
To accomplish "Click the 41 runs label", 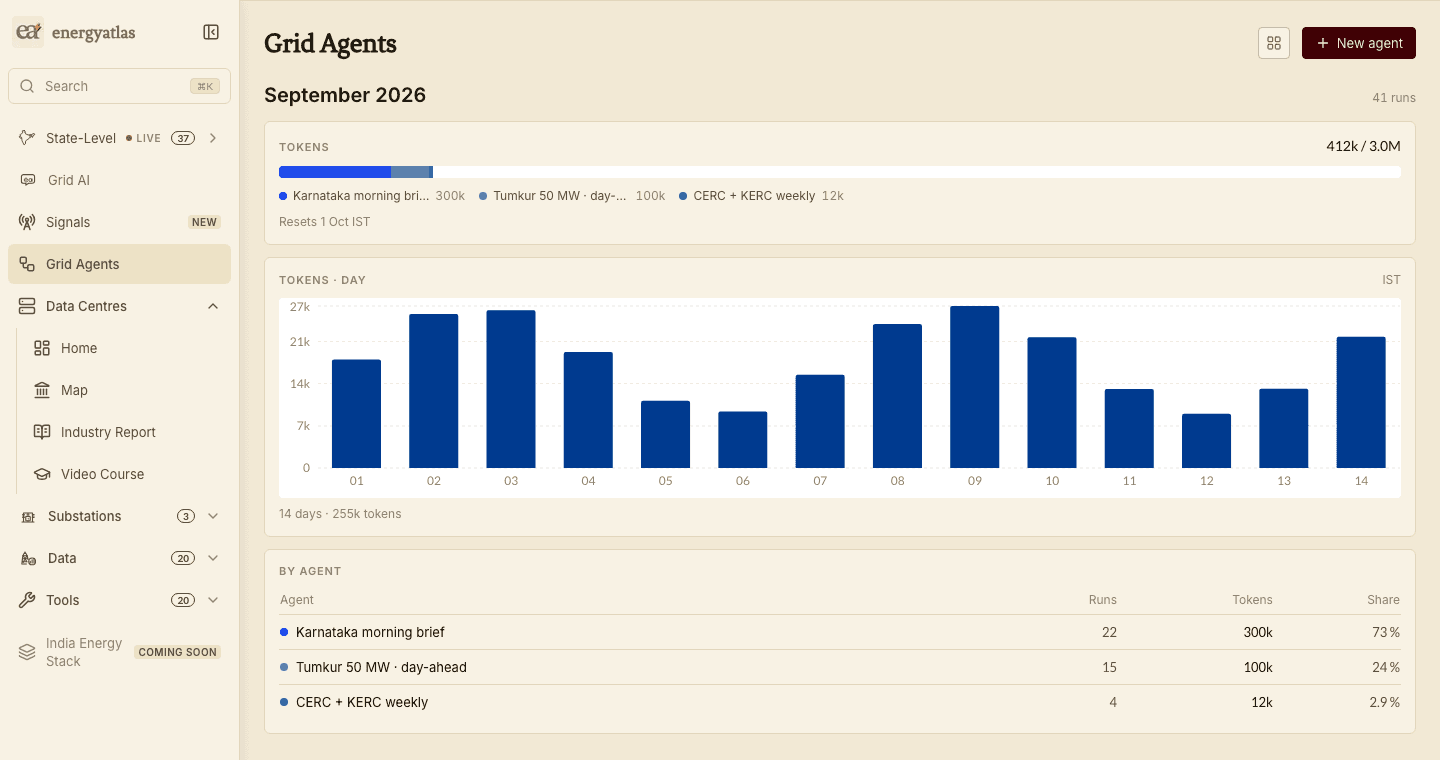I will click(1394, 98).
